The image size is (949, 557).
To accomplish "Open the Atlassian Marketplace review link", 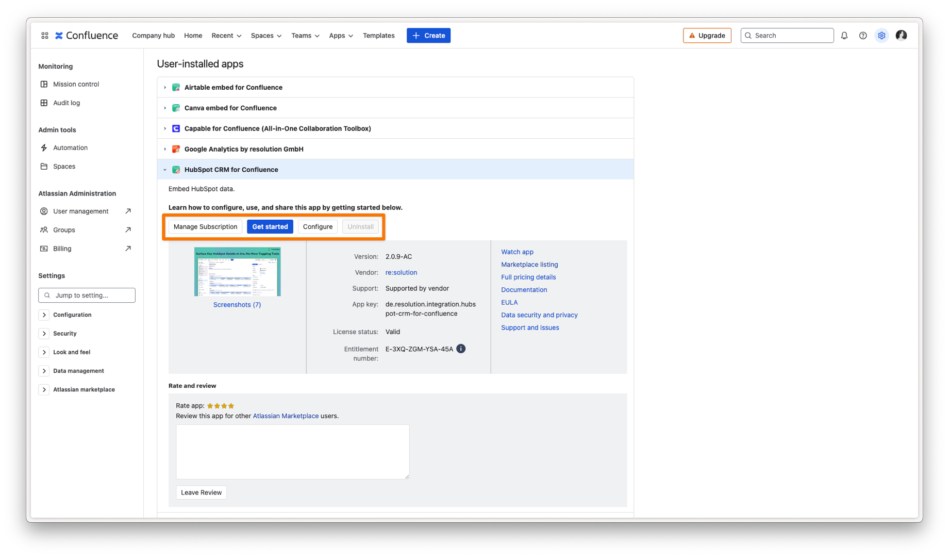I will [286, 416].
